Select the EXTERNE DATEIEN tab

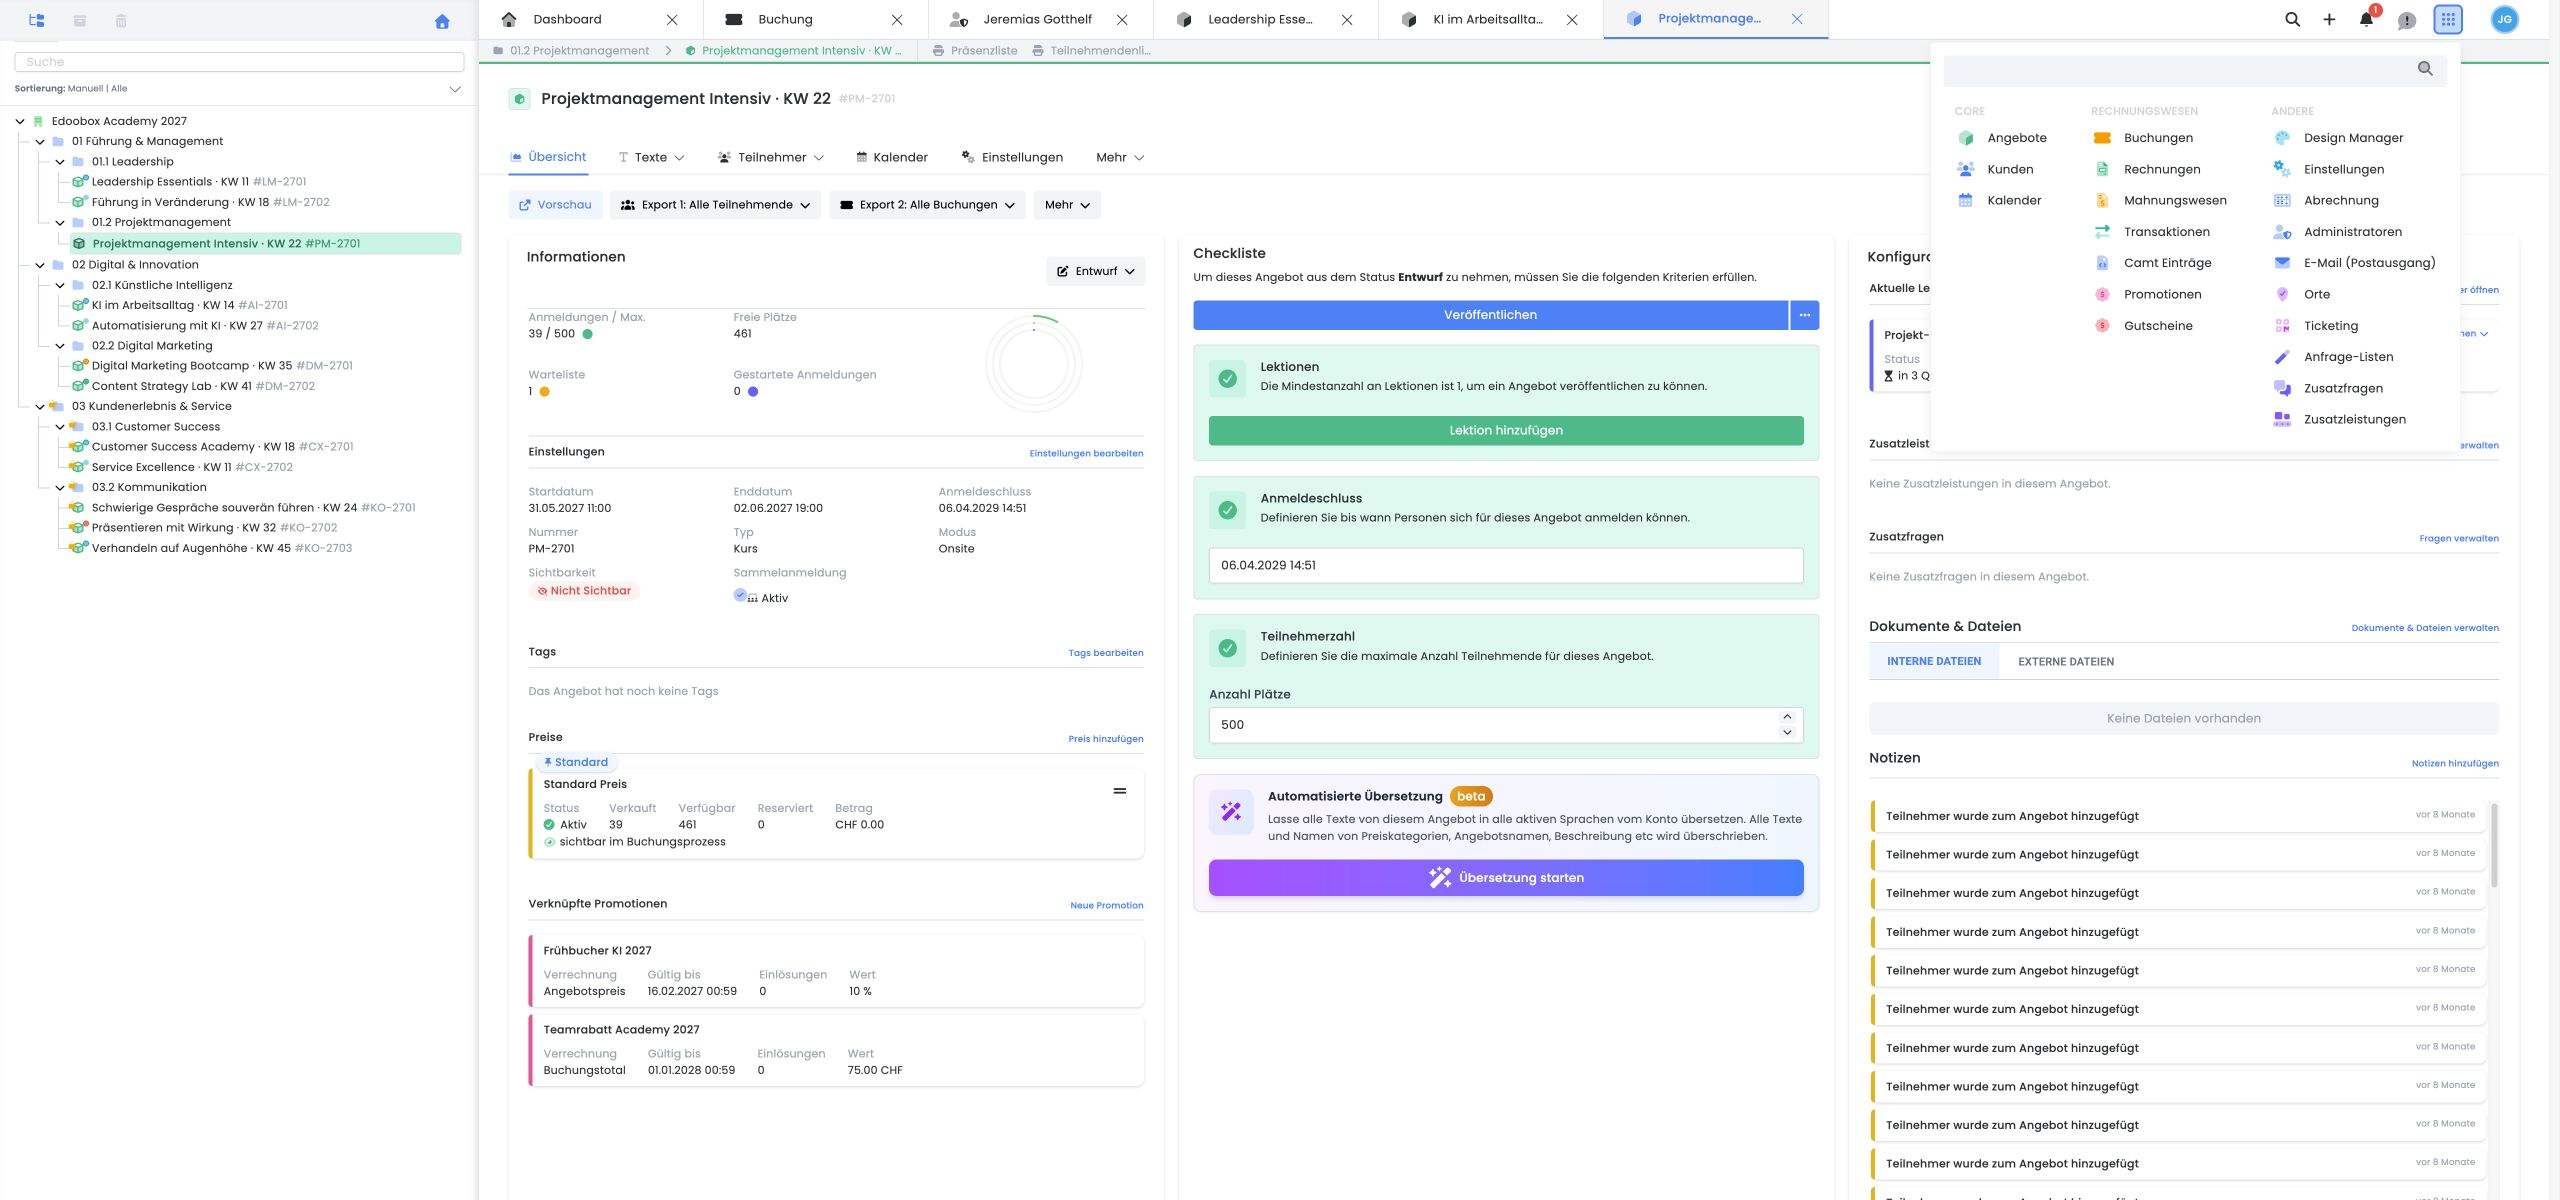(x=2066, y=661)
